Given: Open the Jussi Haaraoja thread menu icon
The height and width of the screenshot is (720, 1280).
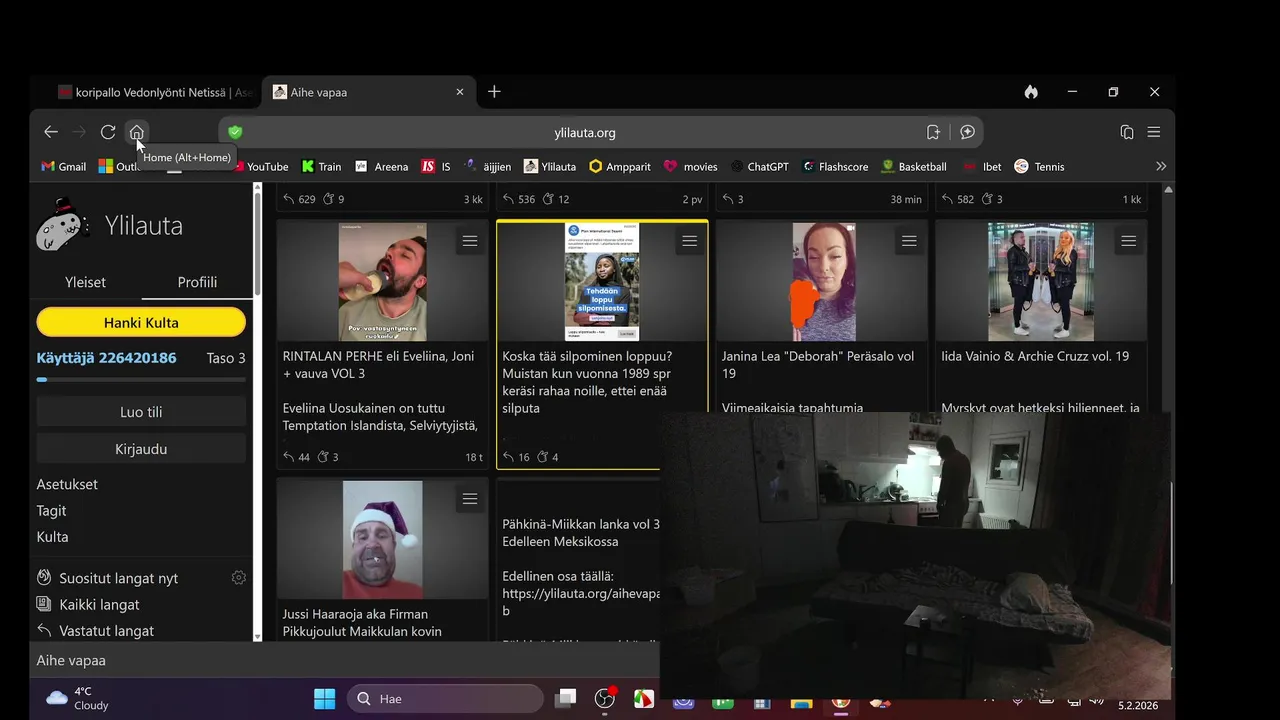Looking at the screenshot, I should click(x=470, y=499).
